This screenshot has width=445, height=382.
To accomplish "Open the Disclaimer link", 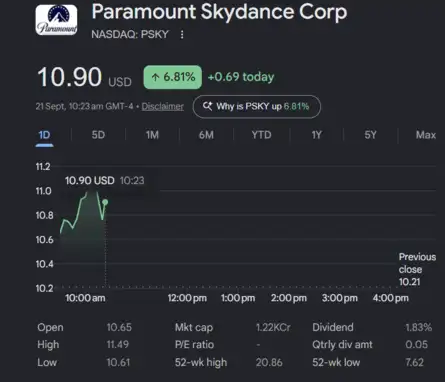I will [163, 106].
